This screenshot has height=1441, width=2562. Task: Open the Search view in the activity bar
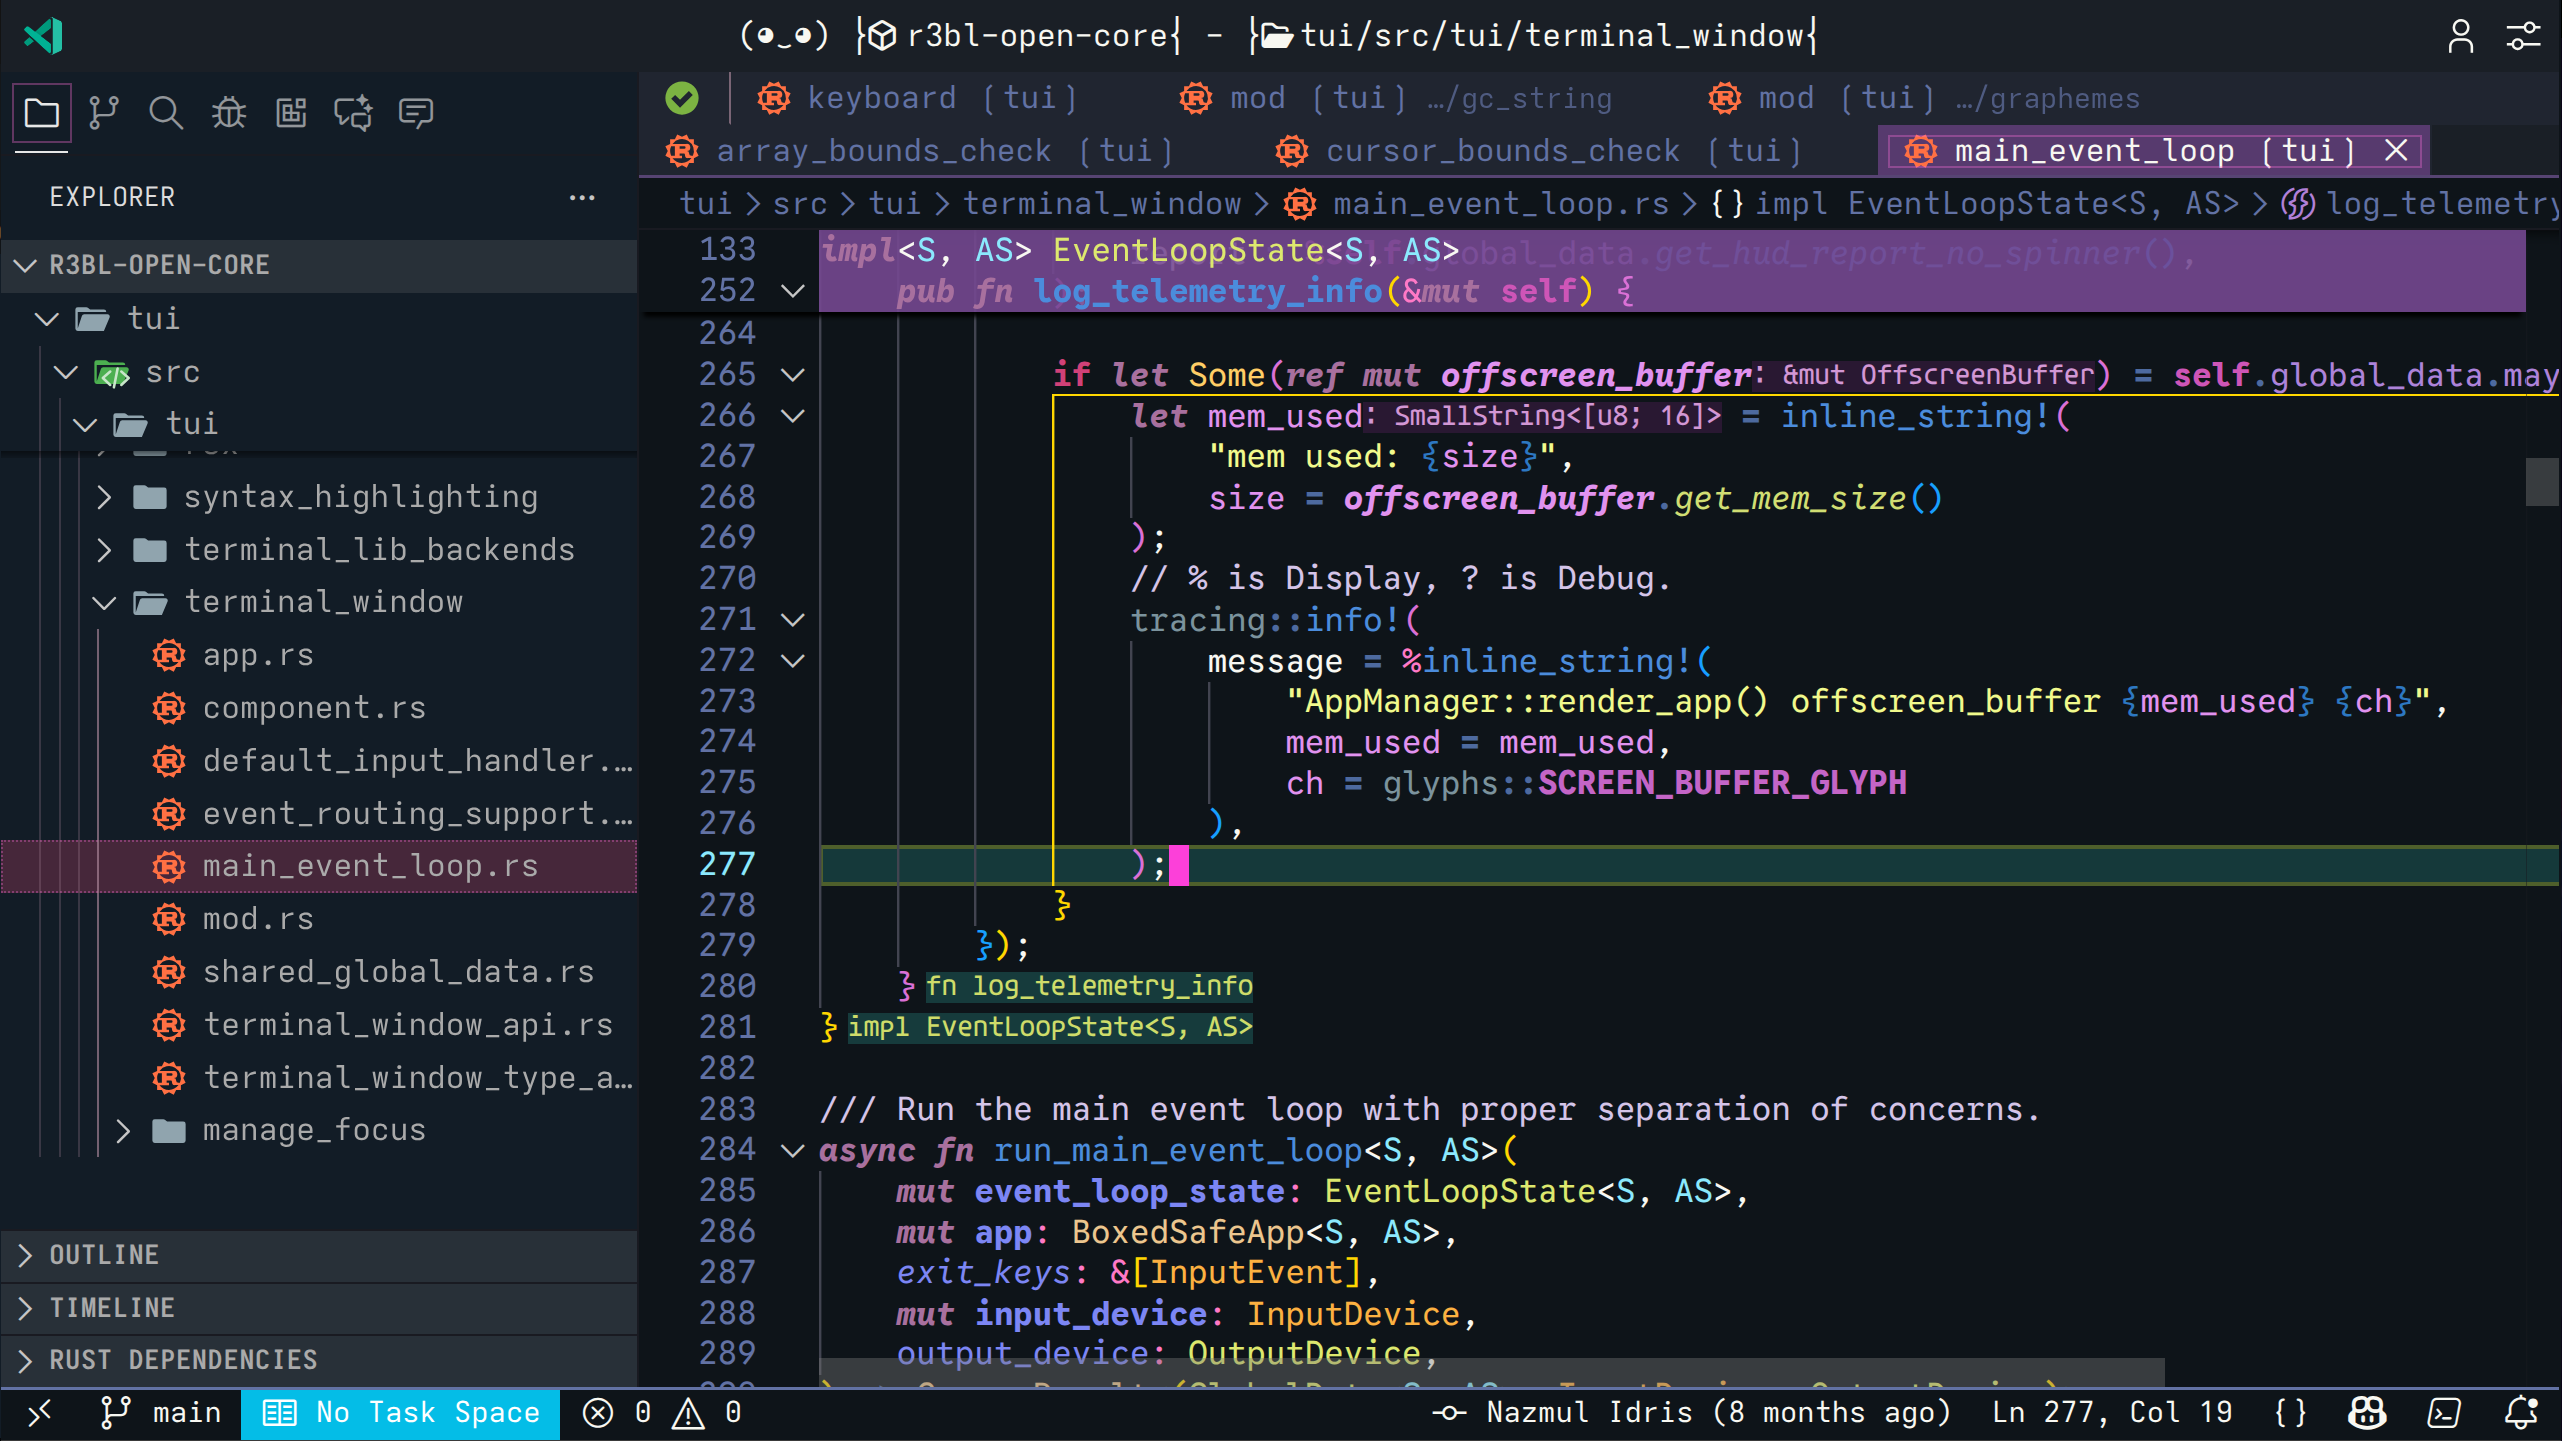point(165,112)
